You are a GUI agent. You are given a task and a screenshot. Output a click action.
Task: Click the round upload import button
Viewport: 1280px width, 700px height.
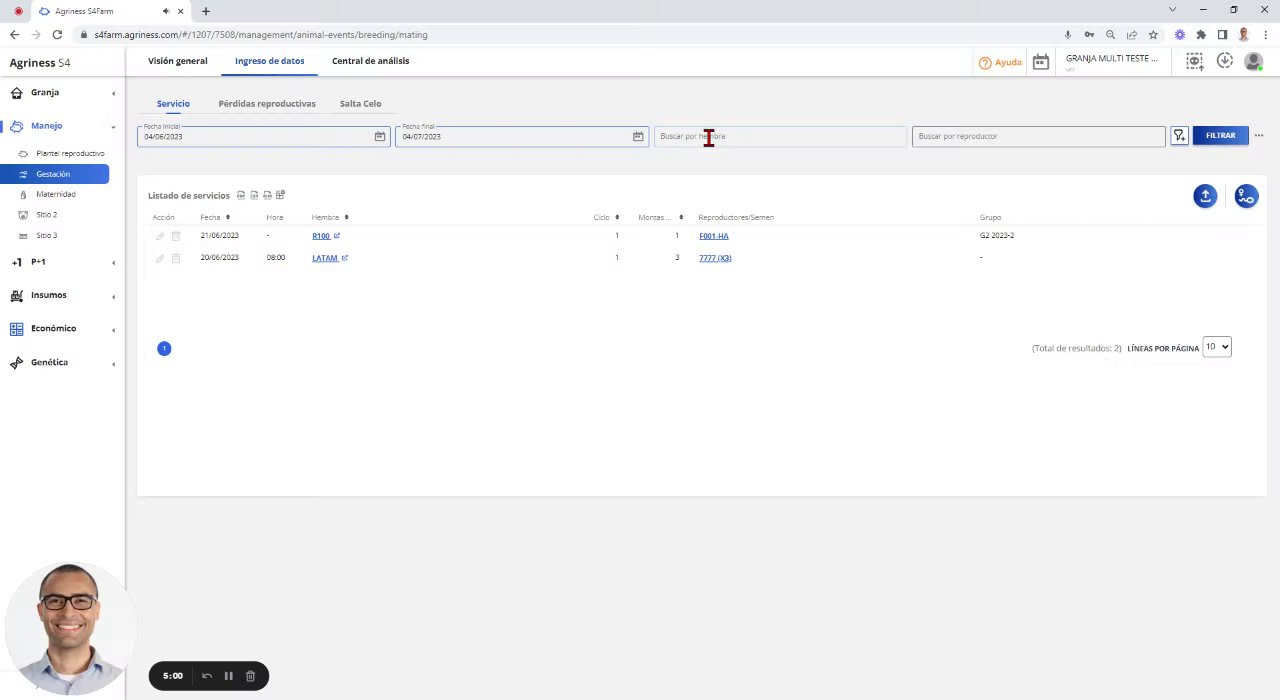point(1205,196)
